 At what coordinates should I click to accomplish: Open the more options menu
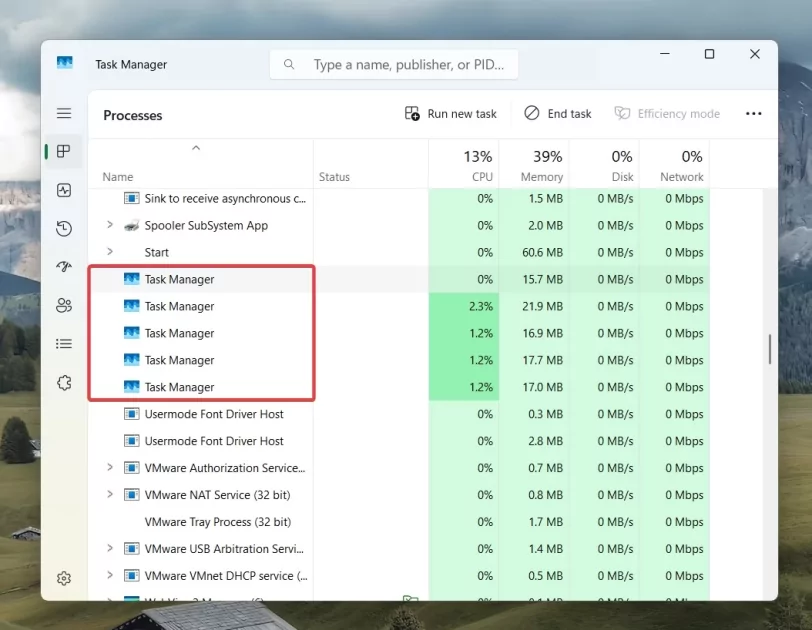753,113
